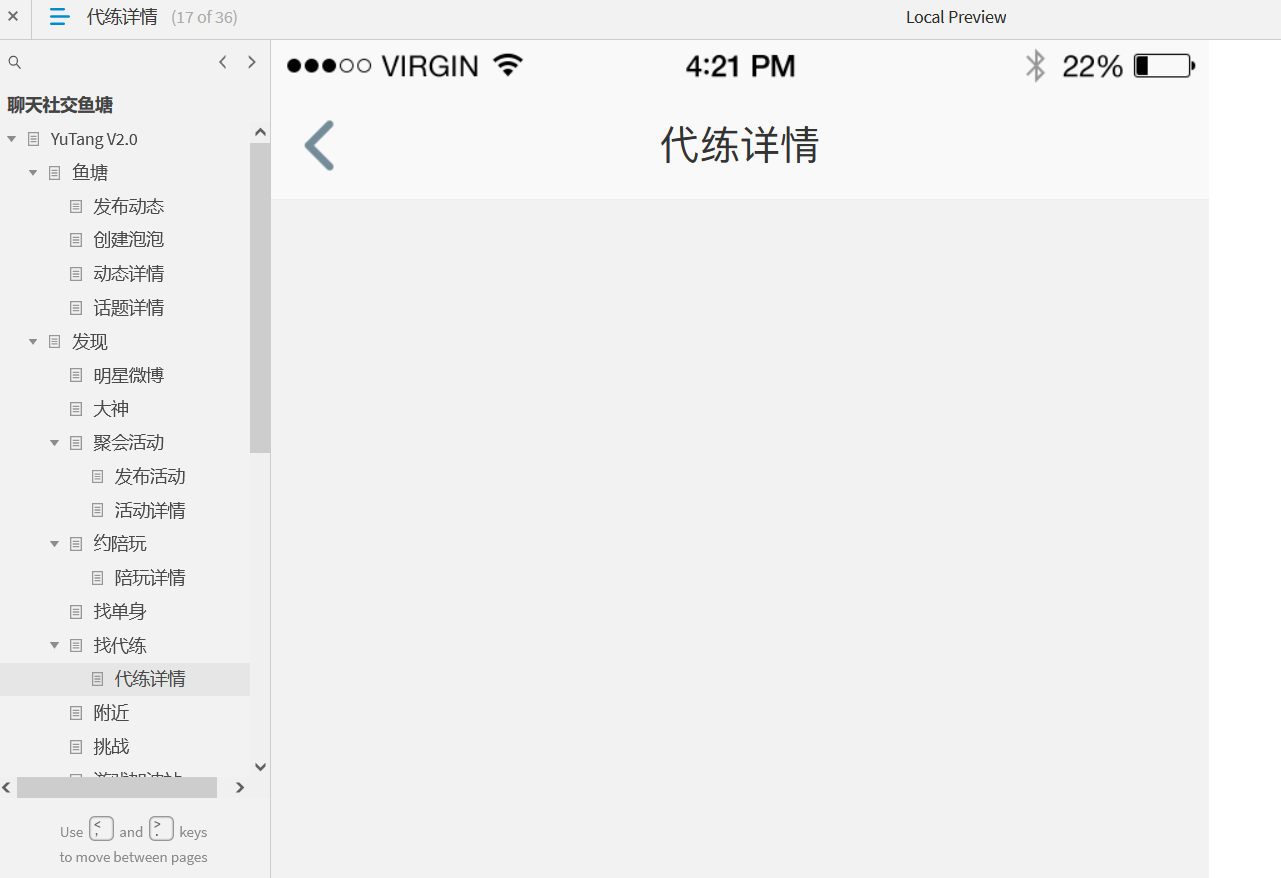Go to next page with right arrow icon

coord(251,62)
